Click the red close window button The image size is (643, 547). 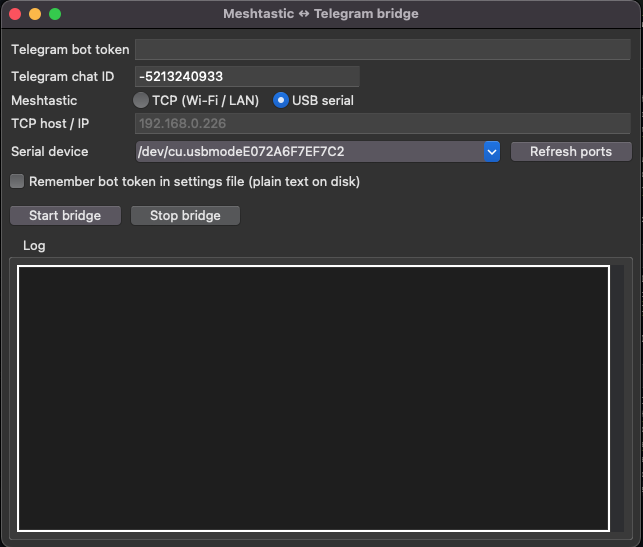pyautogui.click(x=15, y=14)
